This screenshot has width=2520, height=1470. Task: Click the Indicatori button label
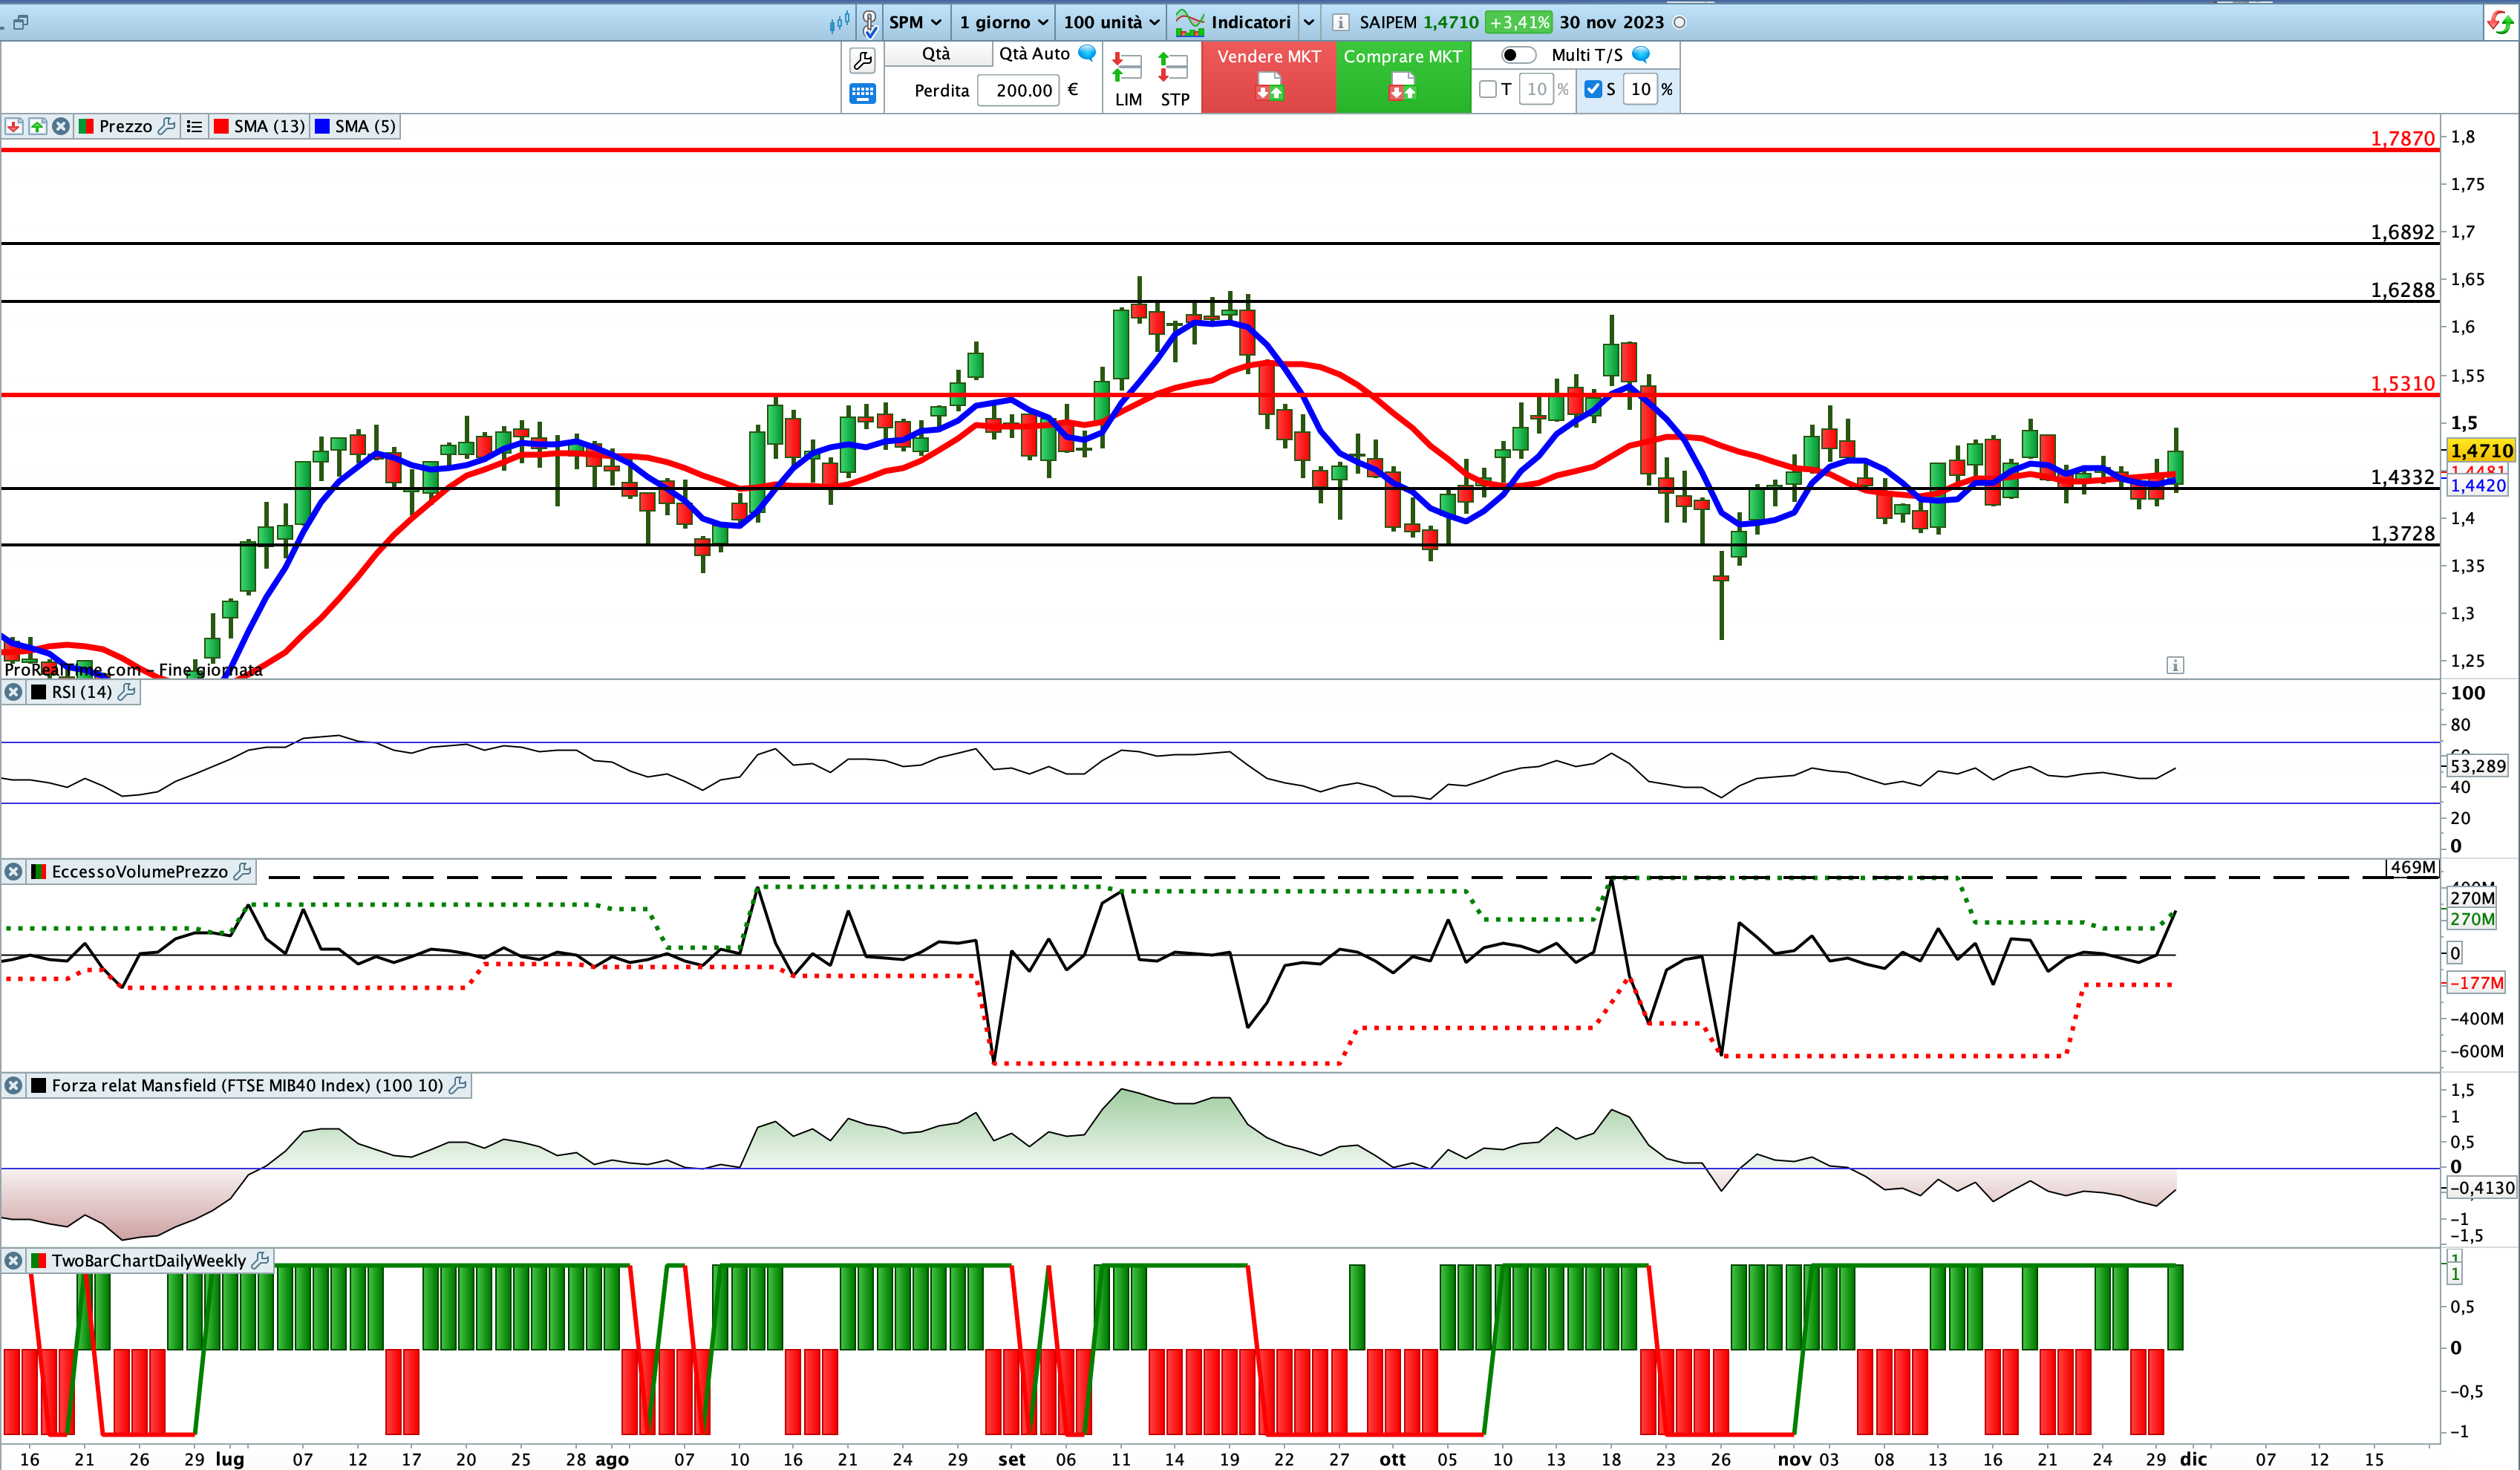(1251, 22)
